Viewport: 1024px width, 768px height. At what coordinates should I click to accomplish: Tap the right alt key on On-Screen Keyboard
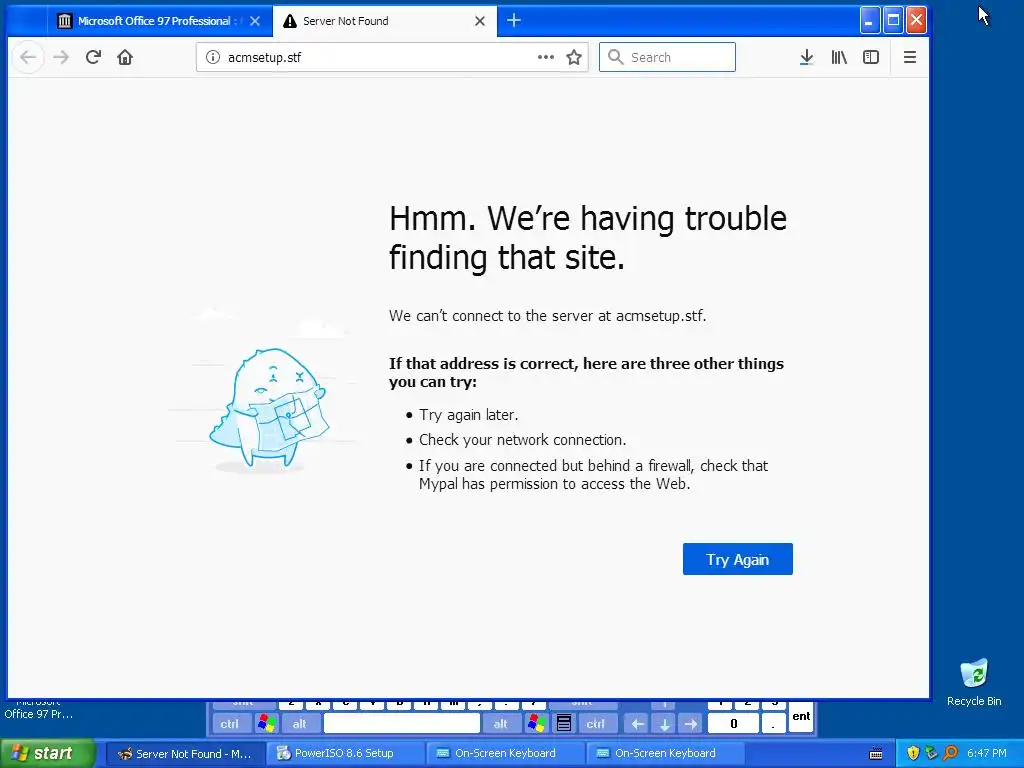(501, 724)
